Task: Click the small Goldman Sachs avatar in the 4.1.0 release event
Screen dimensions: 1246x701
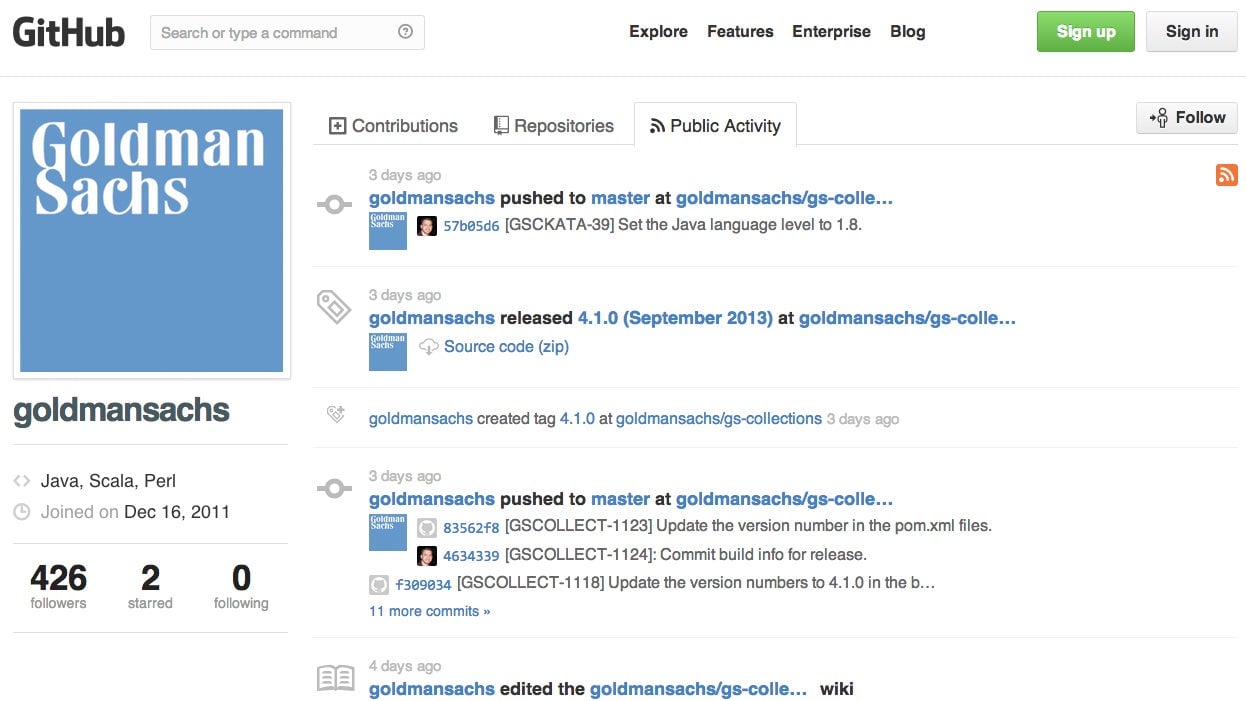Action: (388, 352)
